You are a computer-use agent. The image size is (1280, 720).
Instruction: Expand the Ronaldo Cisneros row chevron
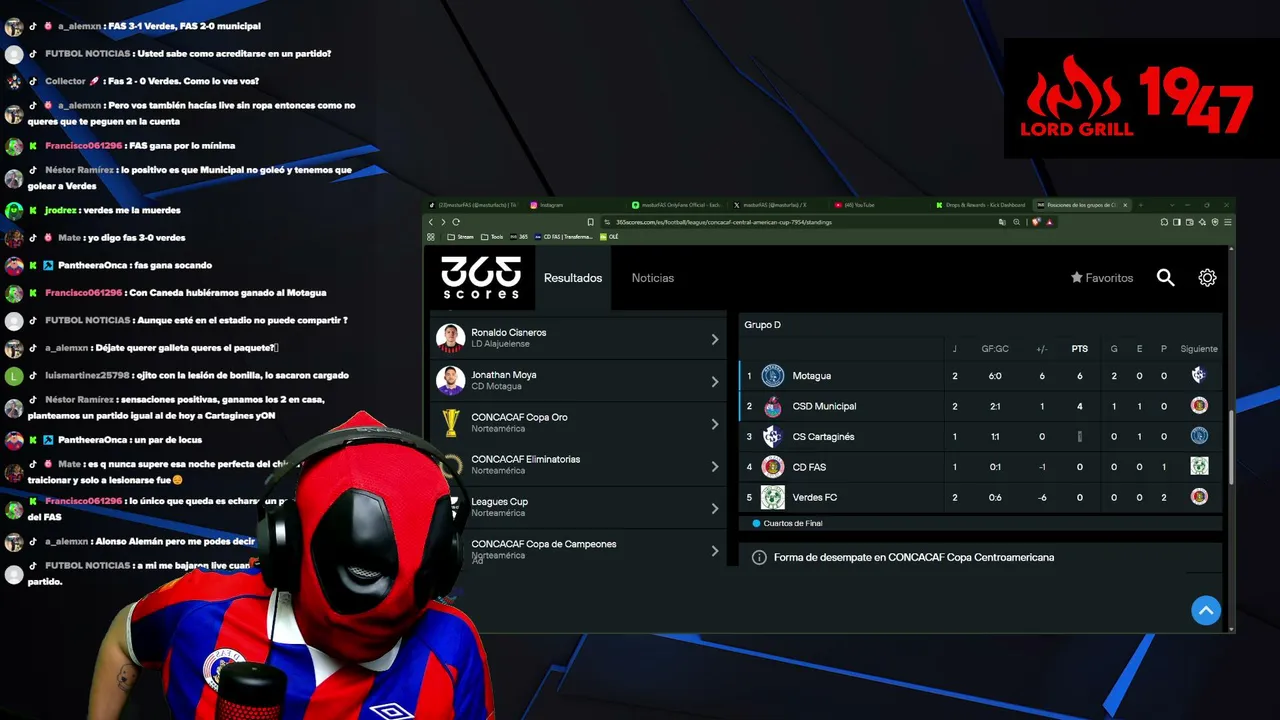pos(715,339)
